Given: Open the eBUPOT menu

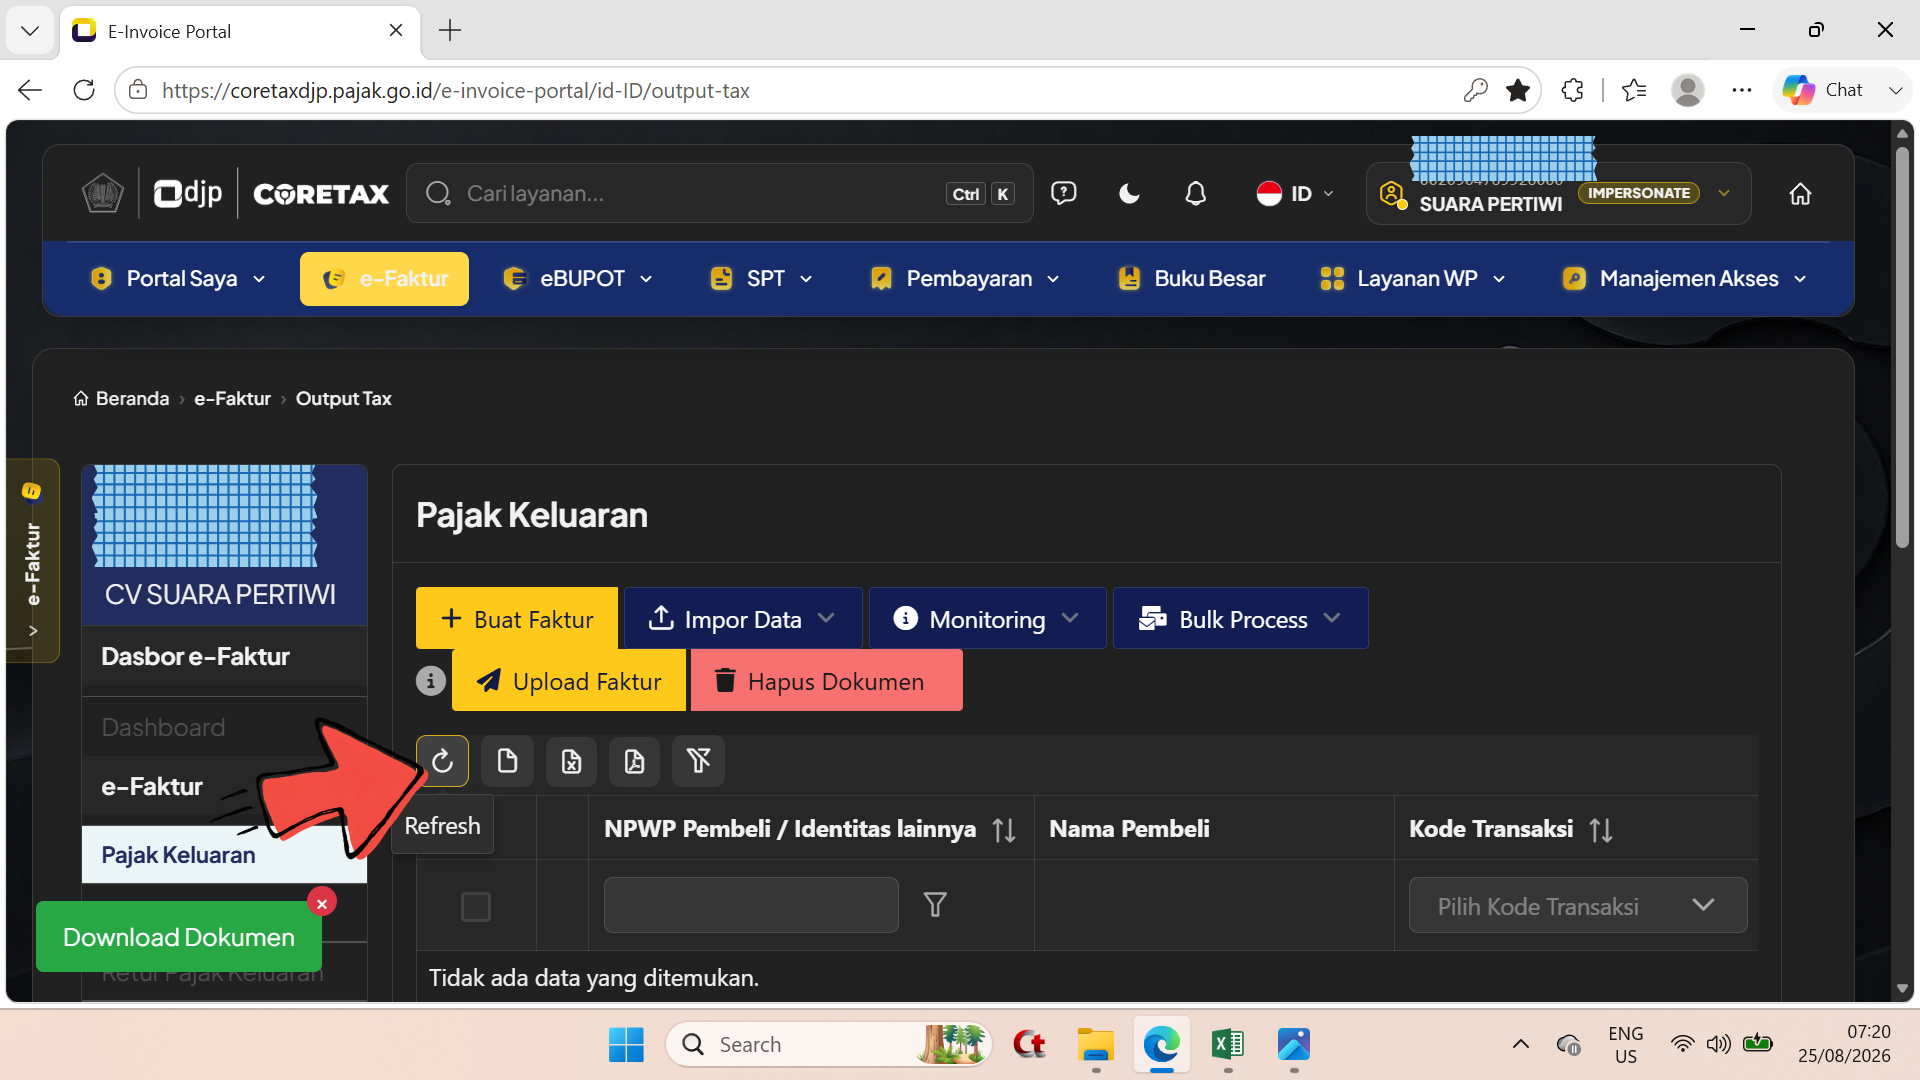Looking at the screenshot, I should pyautogui.click(x=578, y=279).
